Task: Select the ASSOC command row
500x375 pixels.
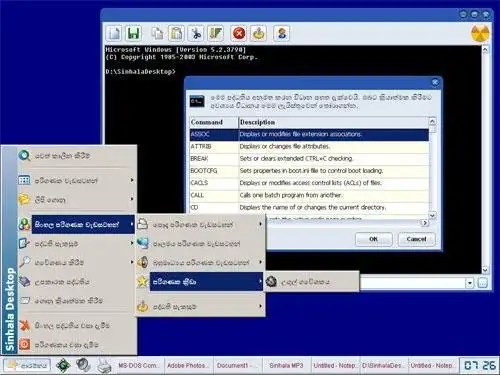Action: coord(309,134)
